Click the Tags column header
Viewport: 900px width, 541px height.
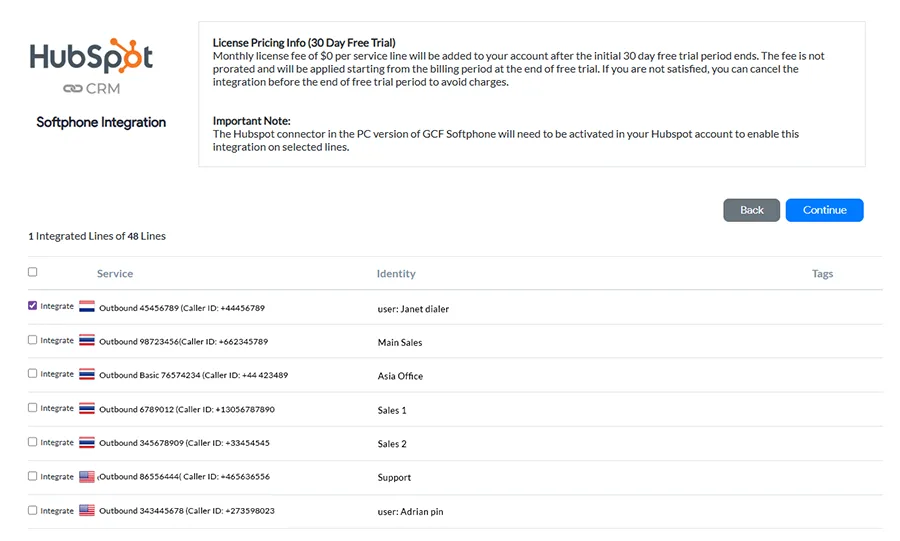822,274
